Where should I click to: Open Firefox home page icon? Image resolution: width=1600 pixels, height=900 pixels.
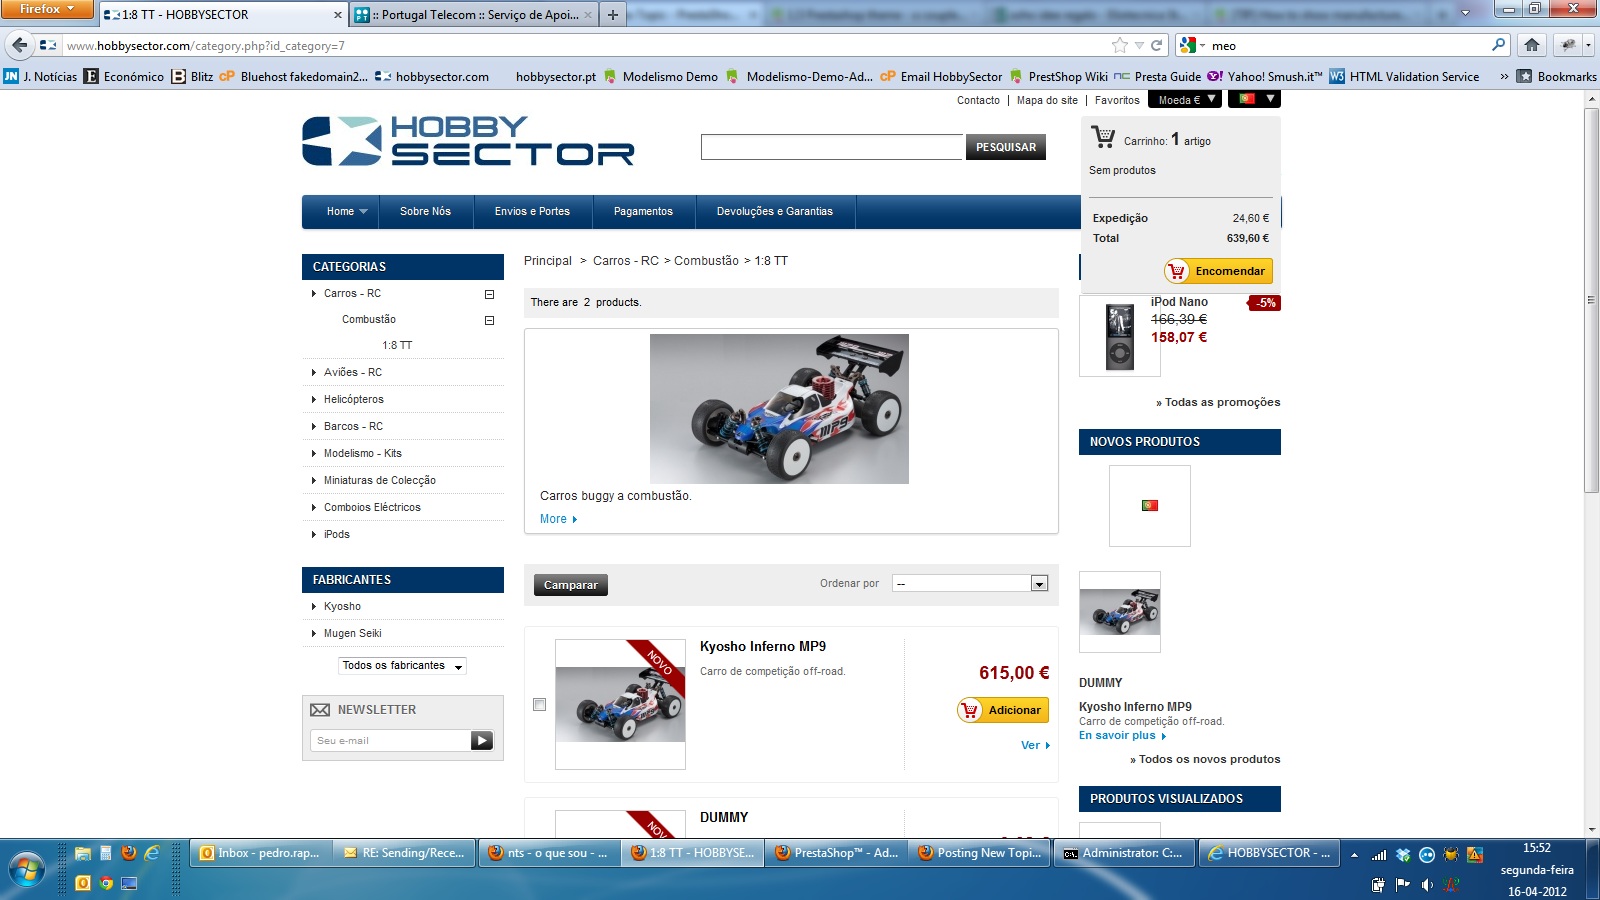[x=1531, y=45]
